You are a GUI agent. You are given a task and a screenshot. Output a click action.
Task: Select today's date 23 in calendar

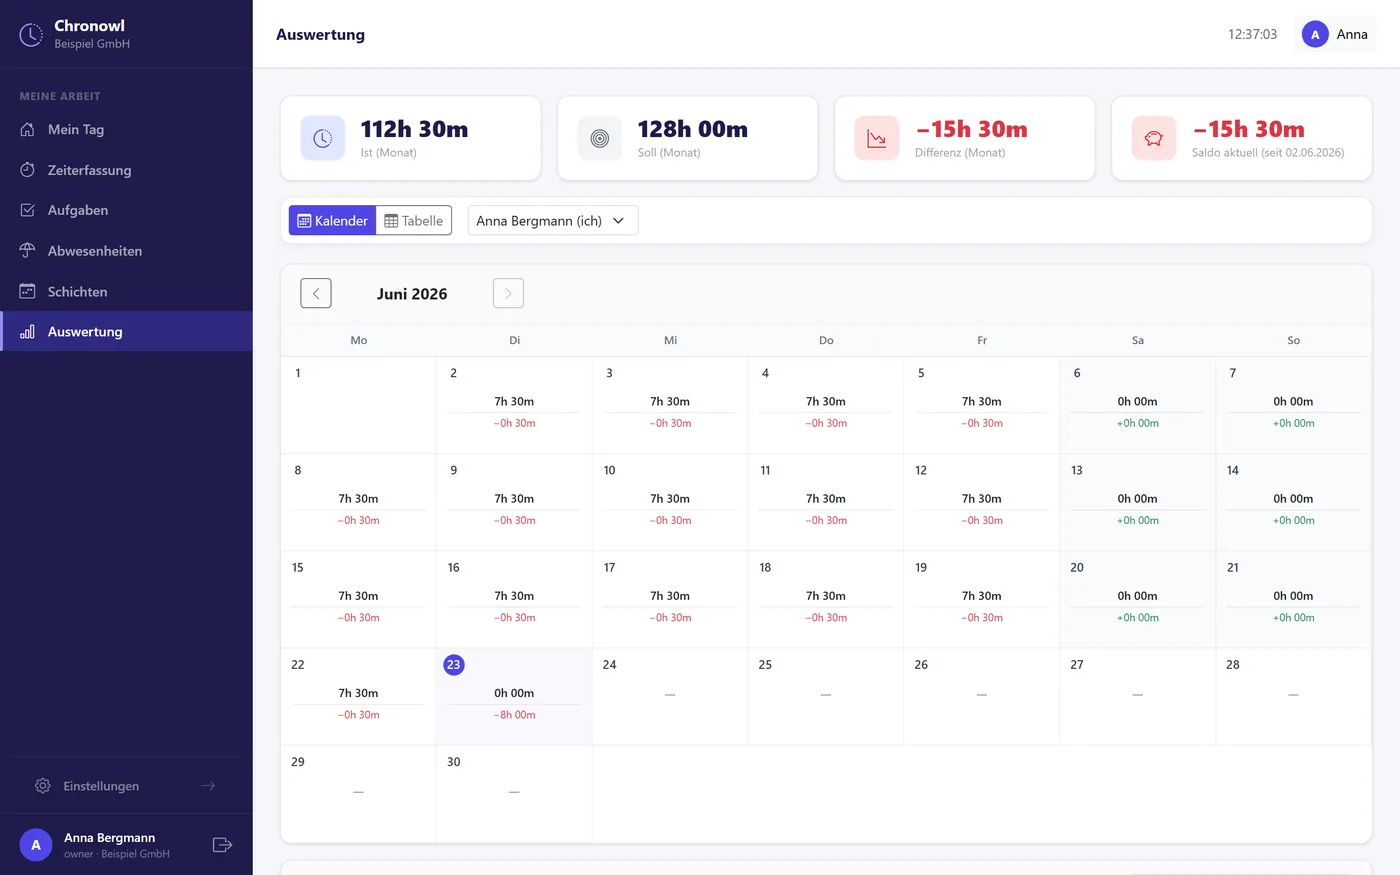(454, 664)
